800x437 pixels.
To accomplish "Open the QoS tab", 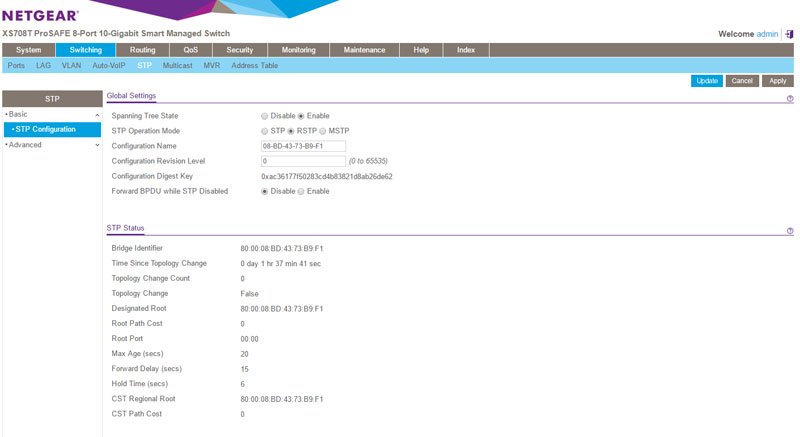I will point(190,50).
